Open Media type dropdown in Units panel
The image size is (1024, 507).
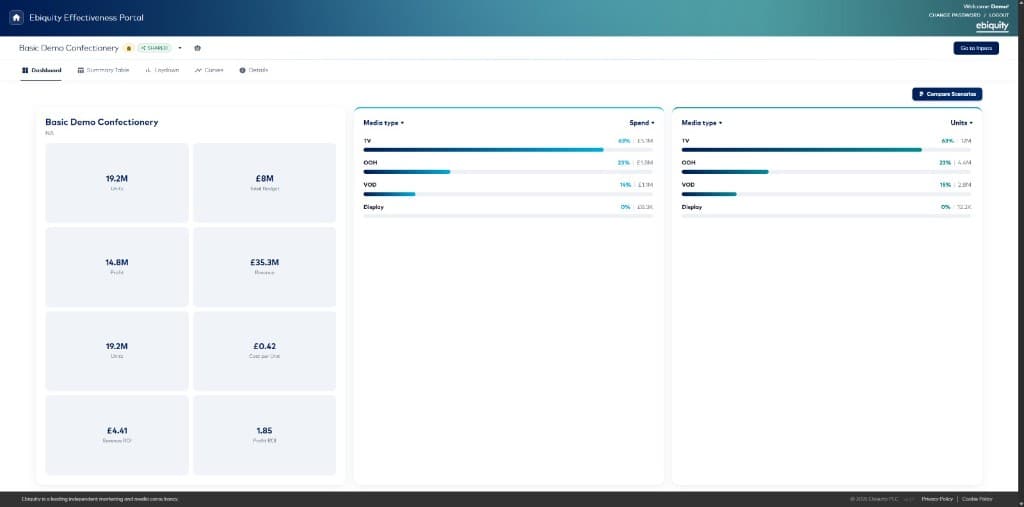(702, 123)
